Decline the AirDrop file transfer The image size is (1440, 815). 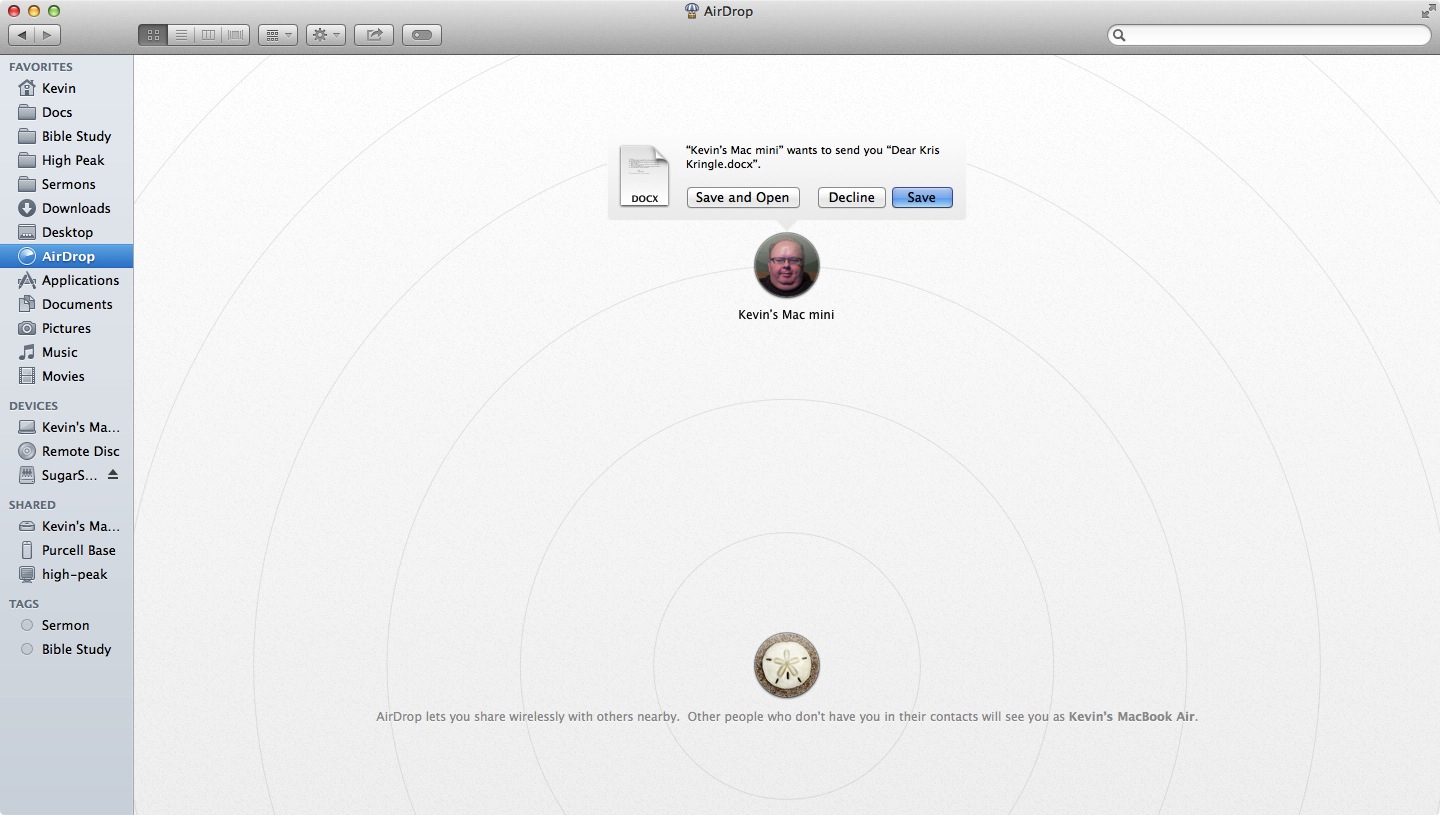pyautogui.click(x=851, y=197)
